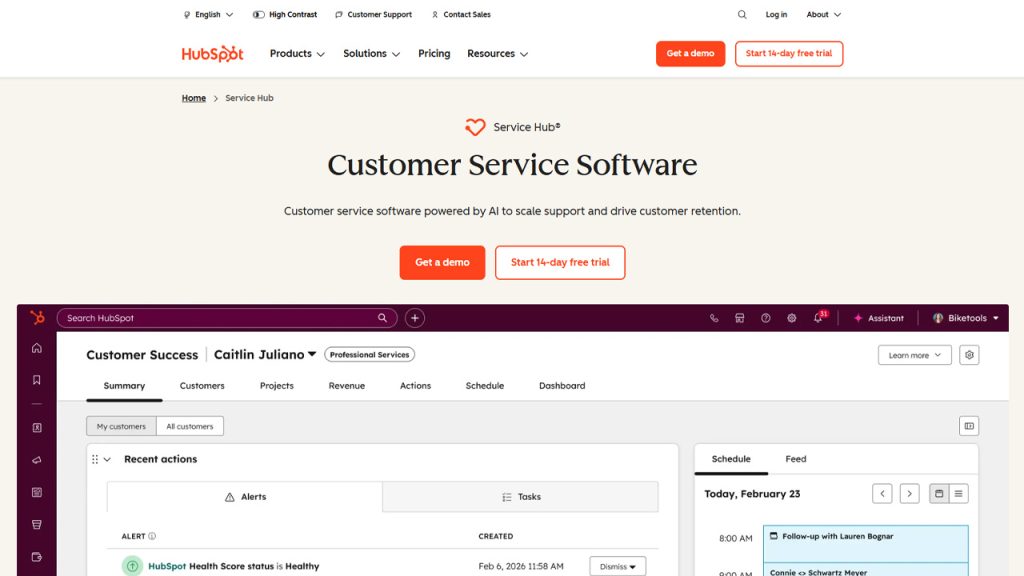Open the Learn more dropdown

(914, 355)
